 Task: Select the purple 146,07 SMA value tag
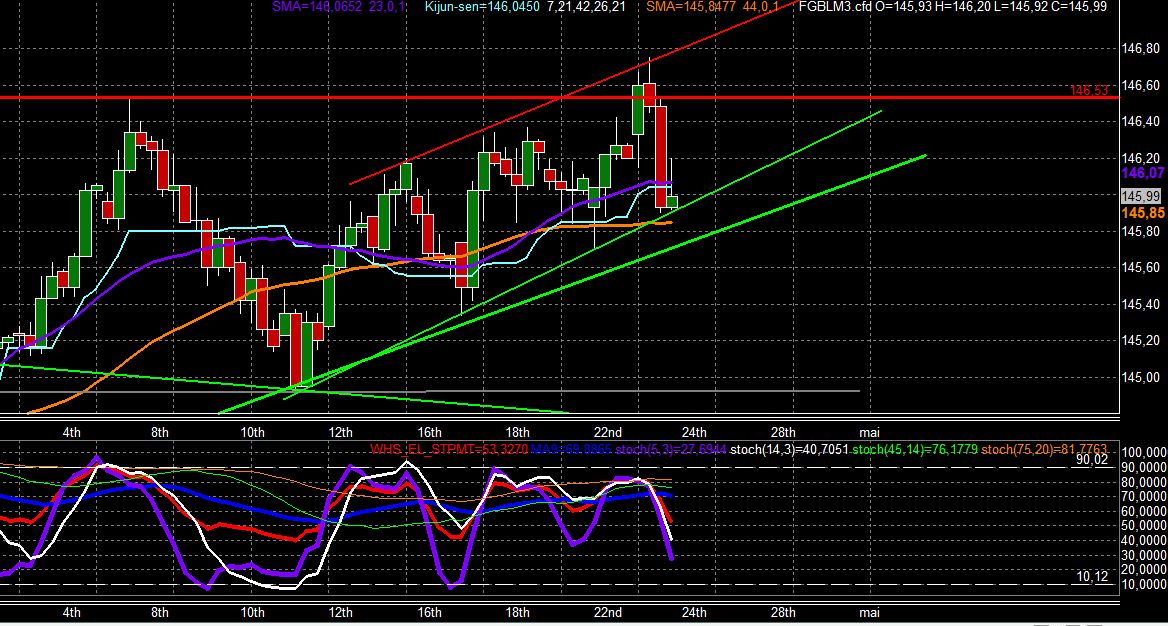(x=1143, y=173)
